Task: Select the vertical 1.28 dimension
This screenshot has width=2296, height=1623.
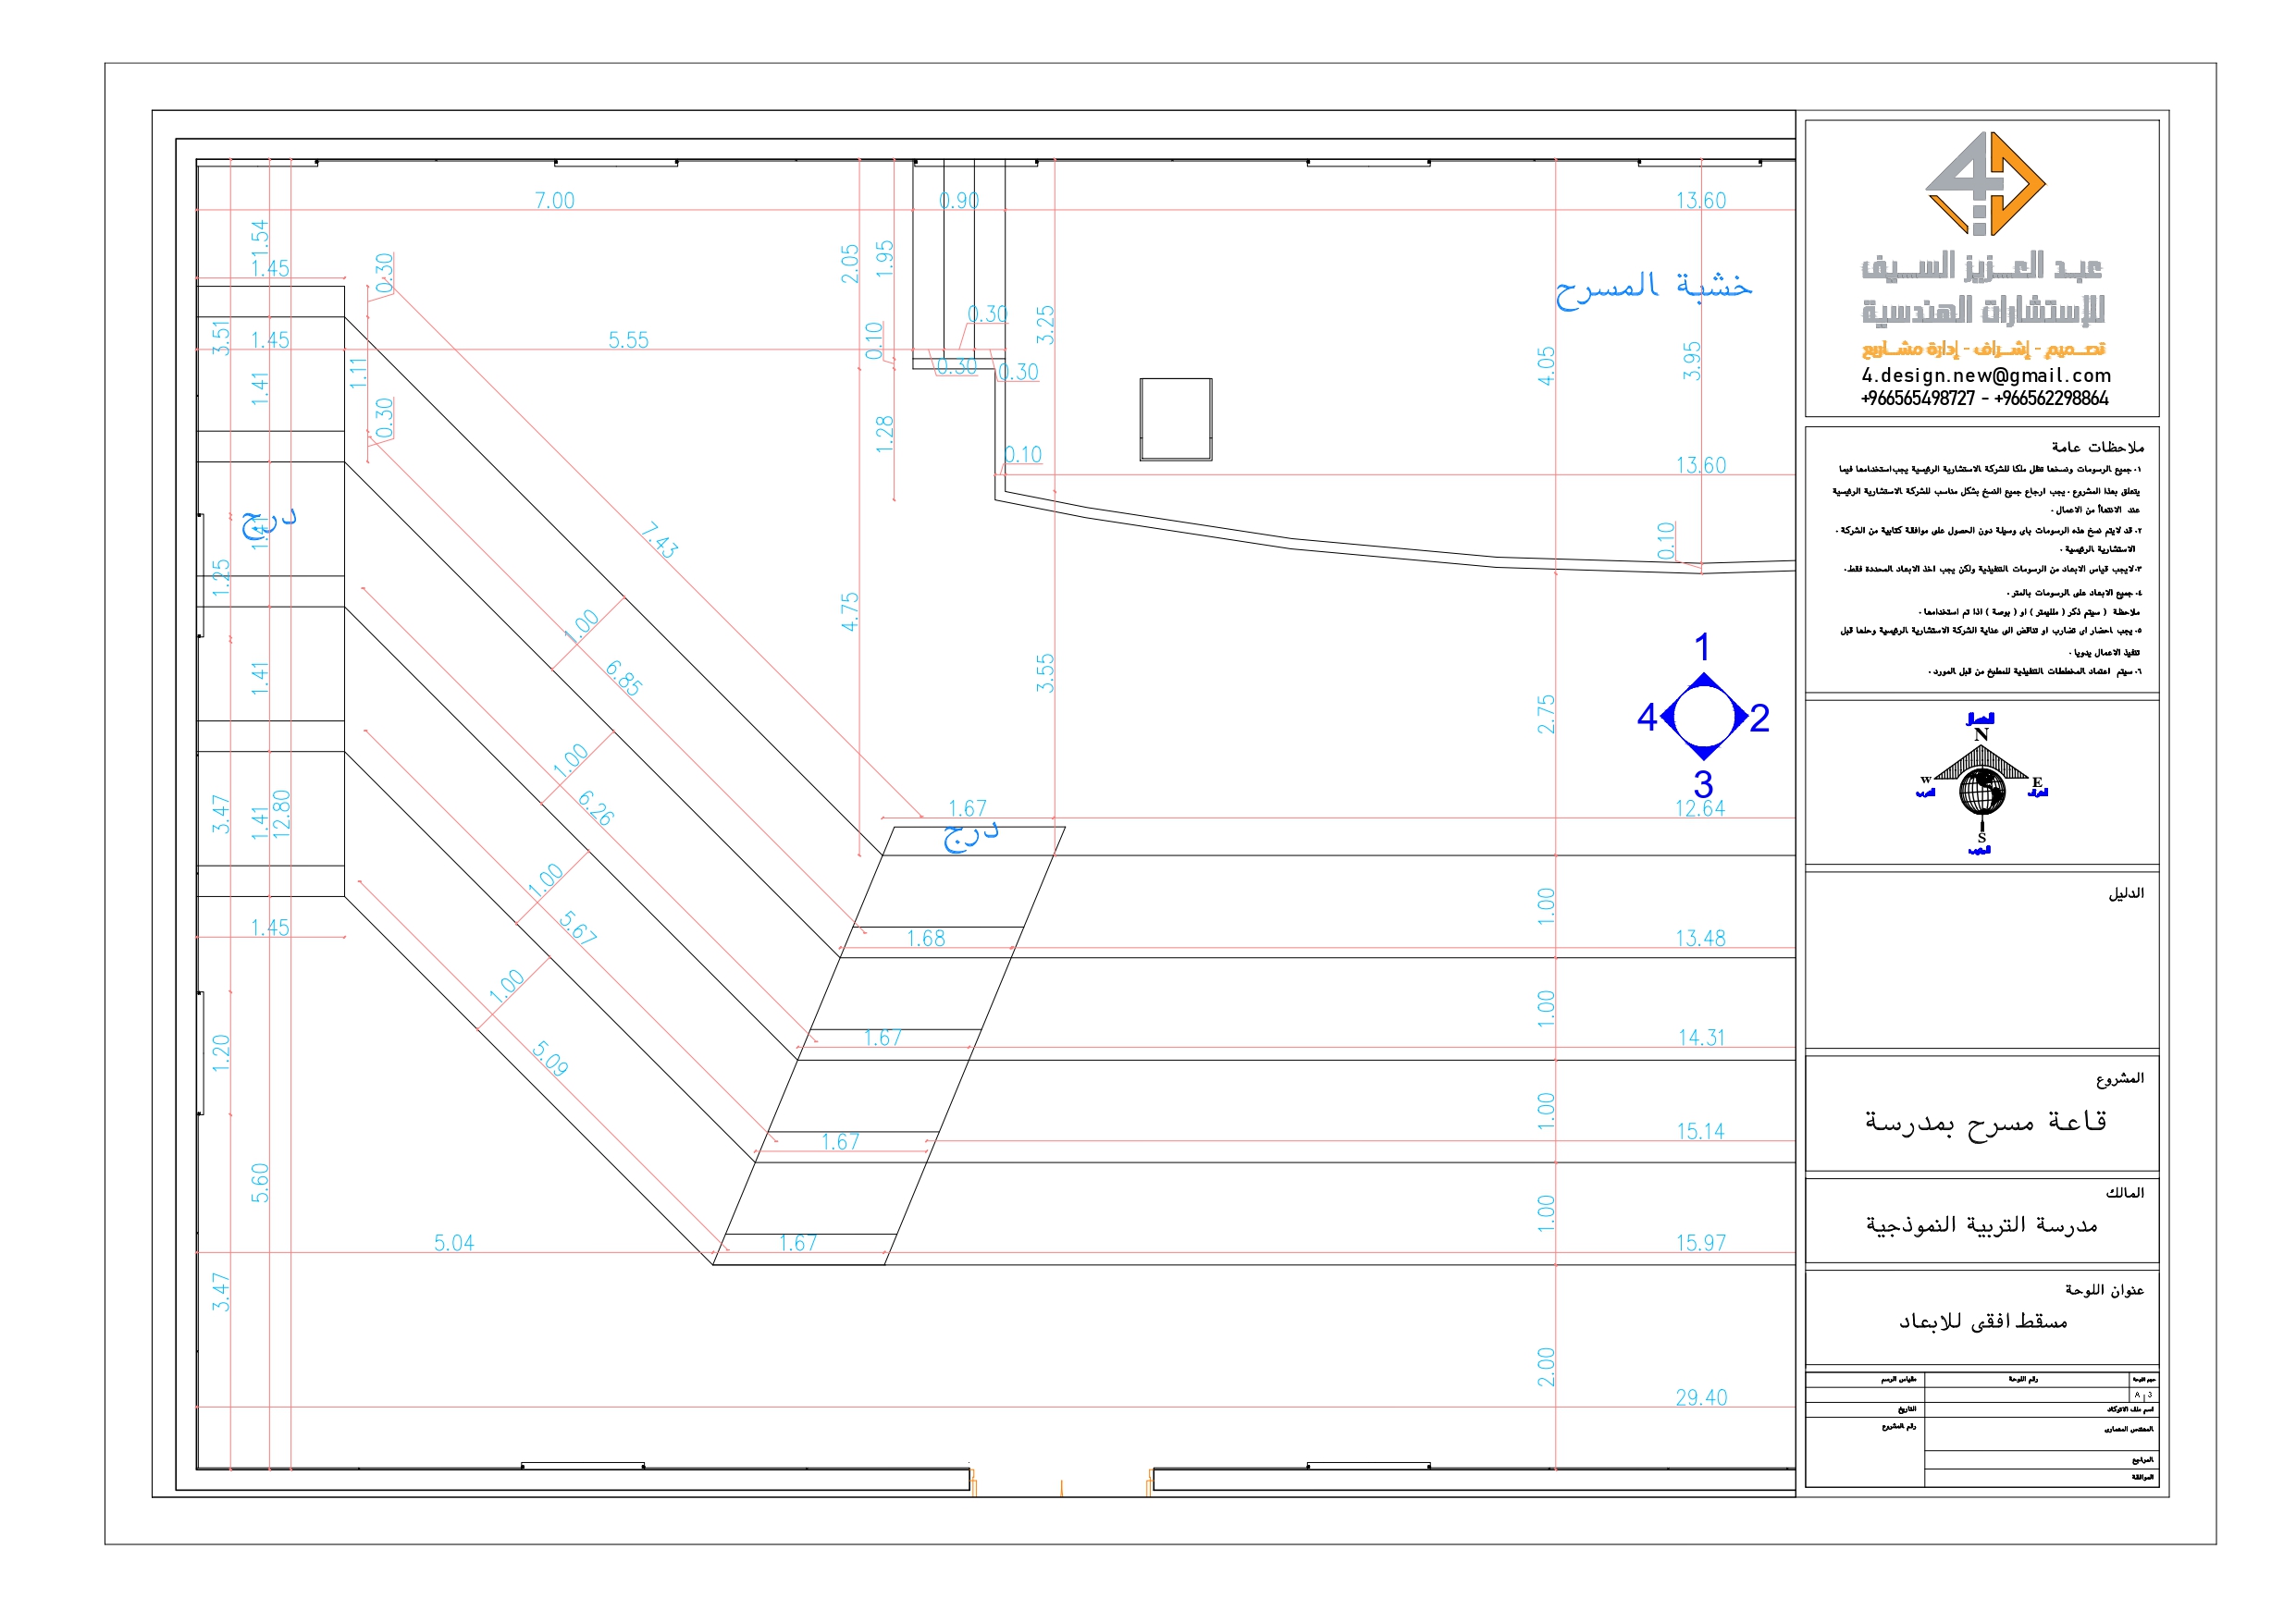Action: pyautogui.click(x=884, y=435)
